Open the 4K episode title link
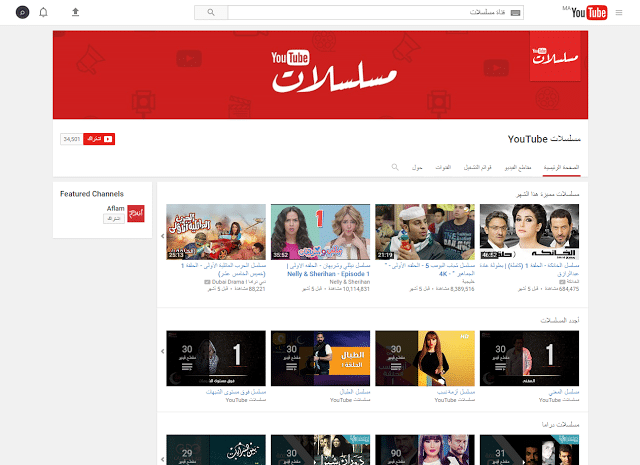 (x=429, y=270)
